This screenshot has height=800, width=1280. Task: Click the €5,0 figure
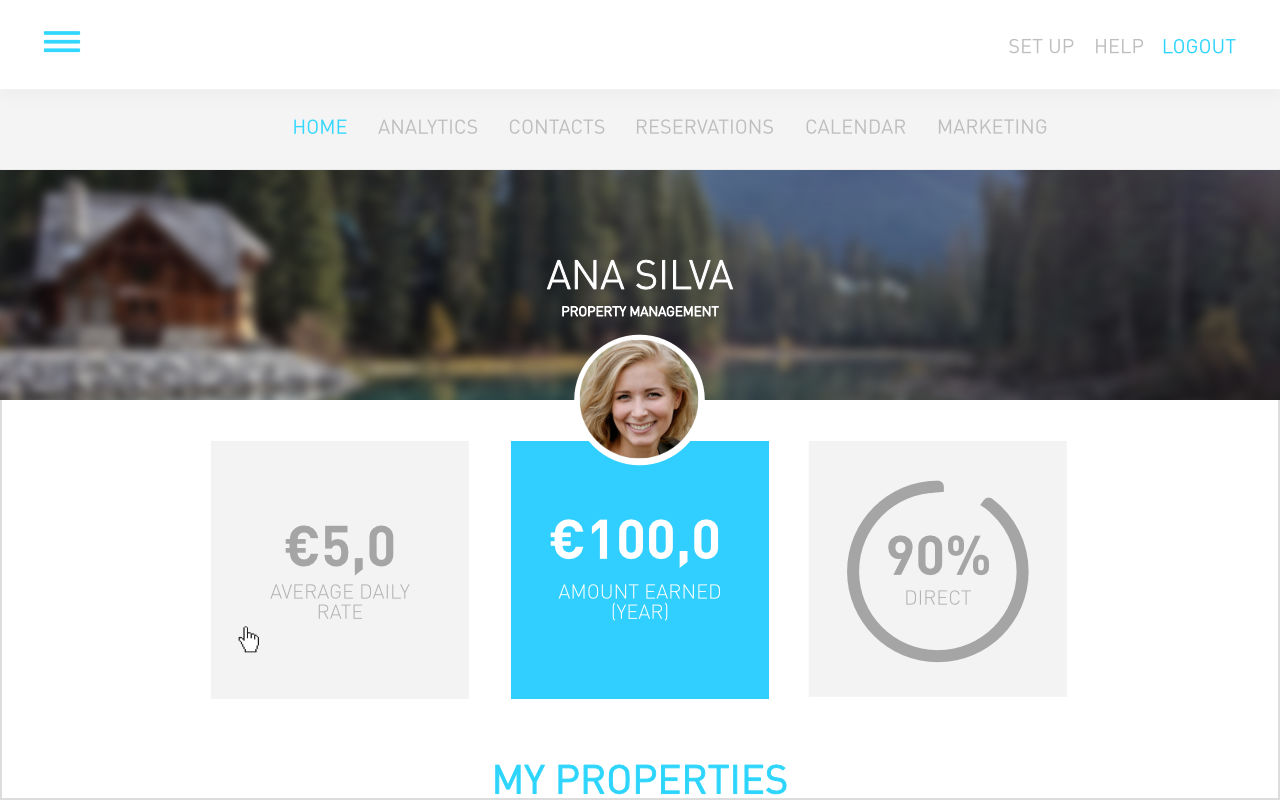[x=340, y=547]
